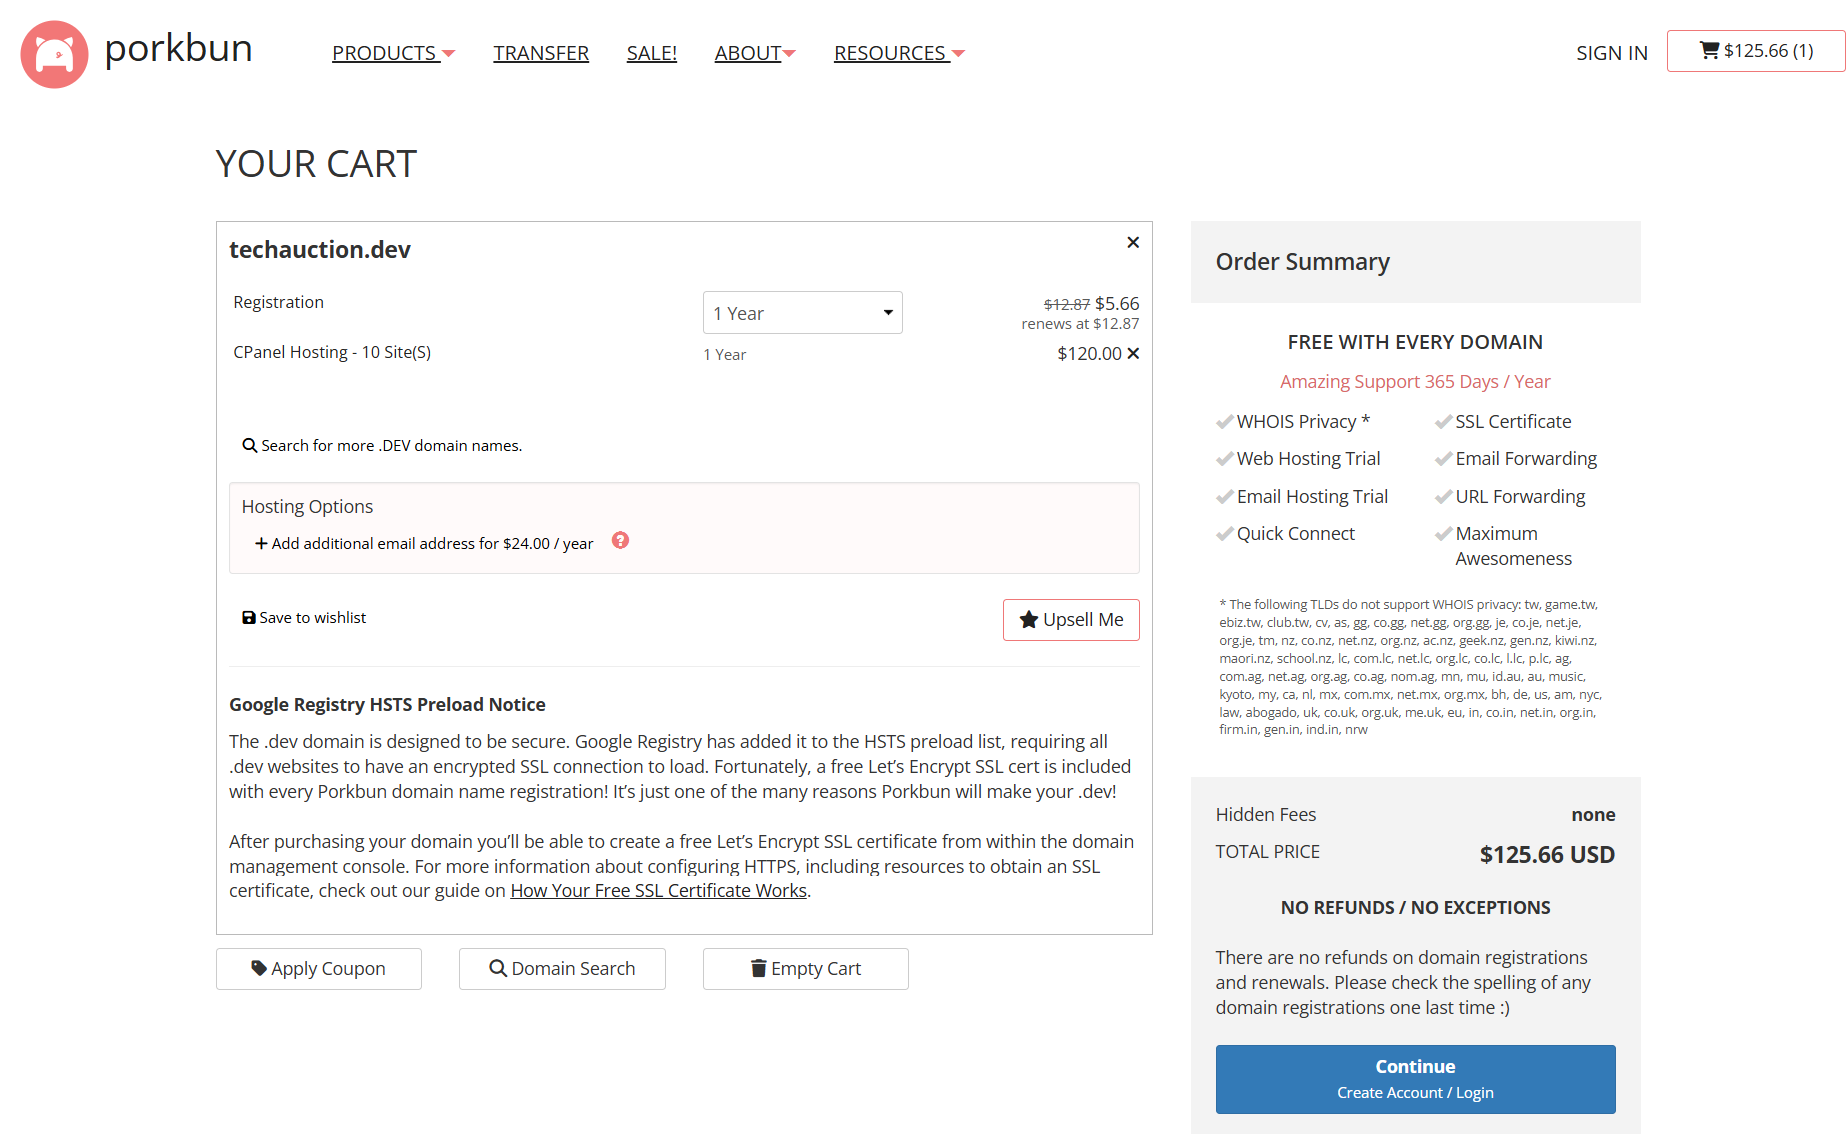Click Empty Cart button

(806, 969)
